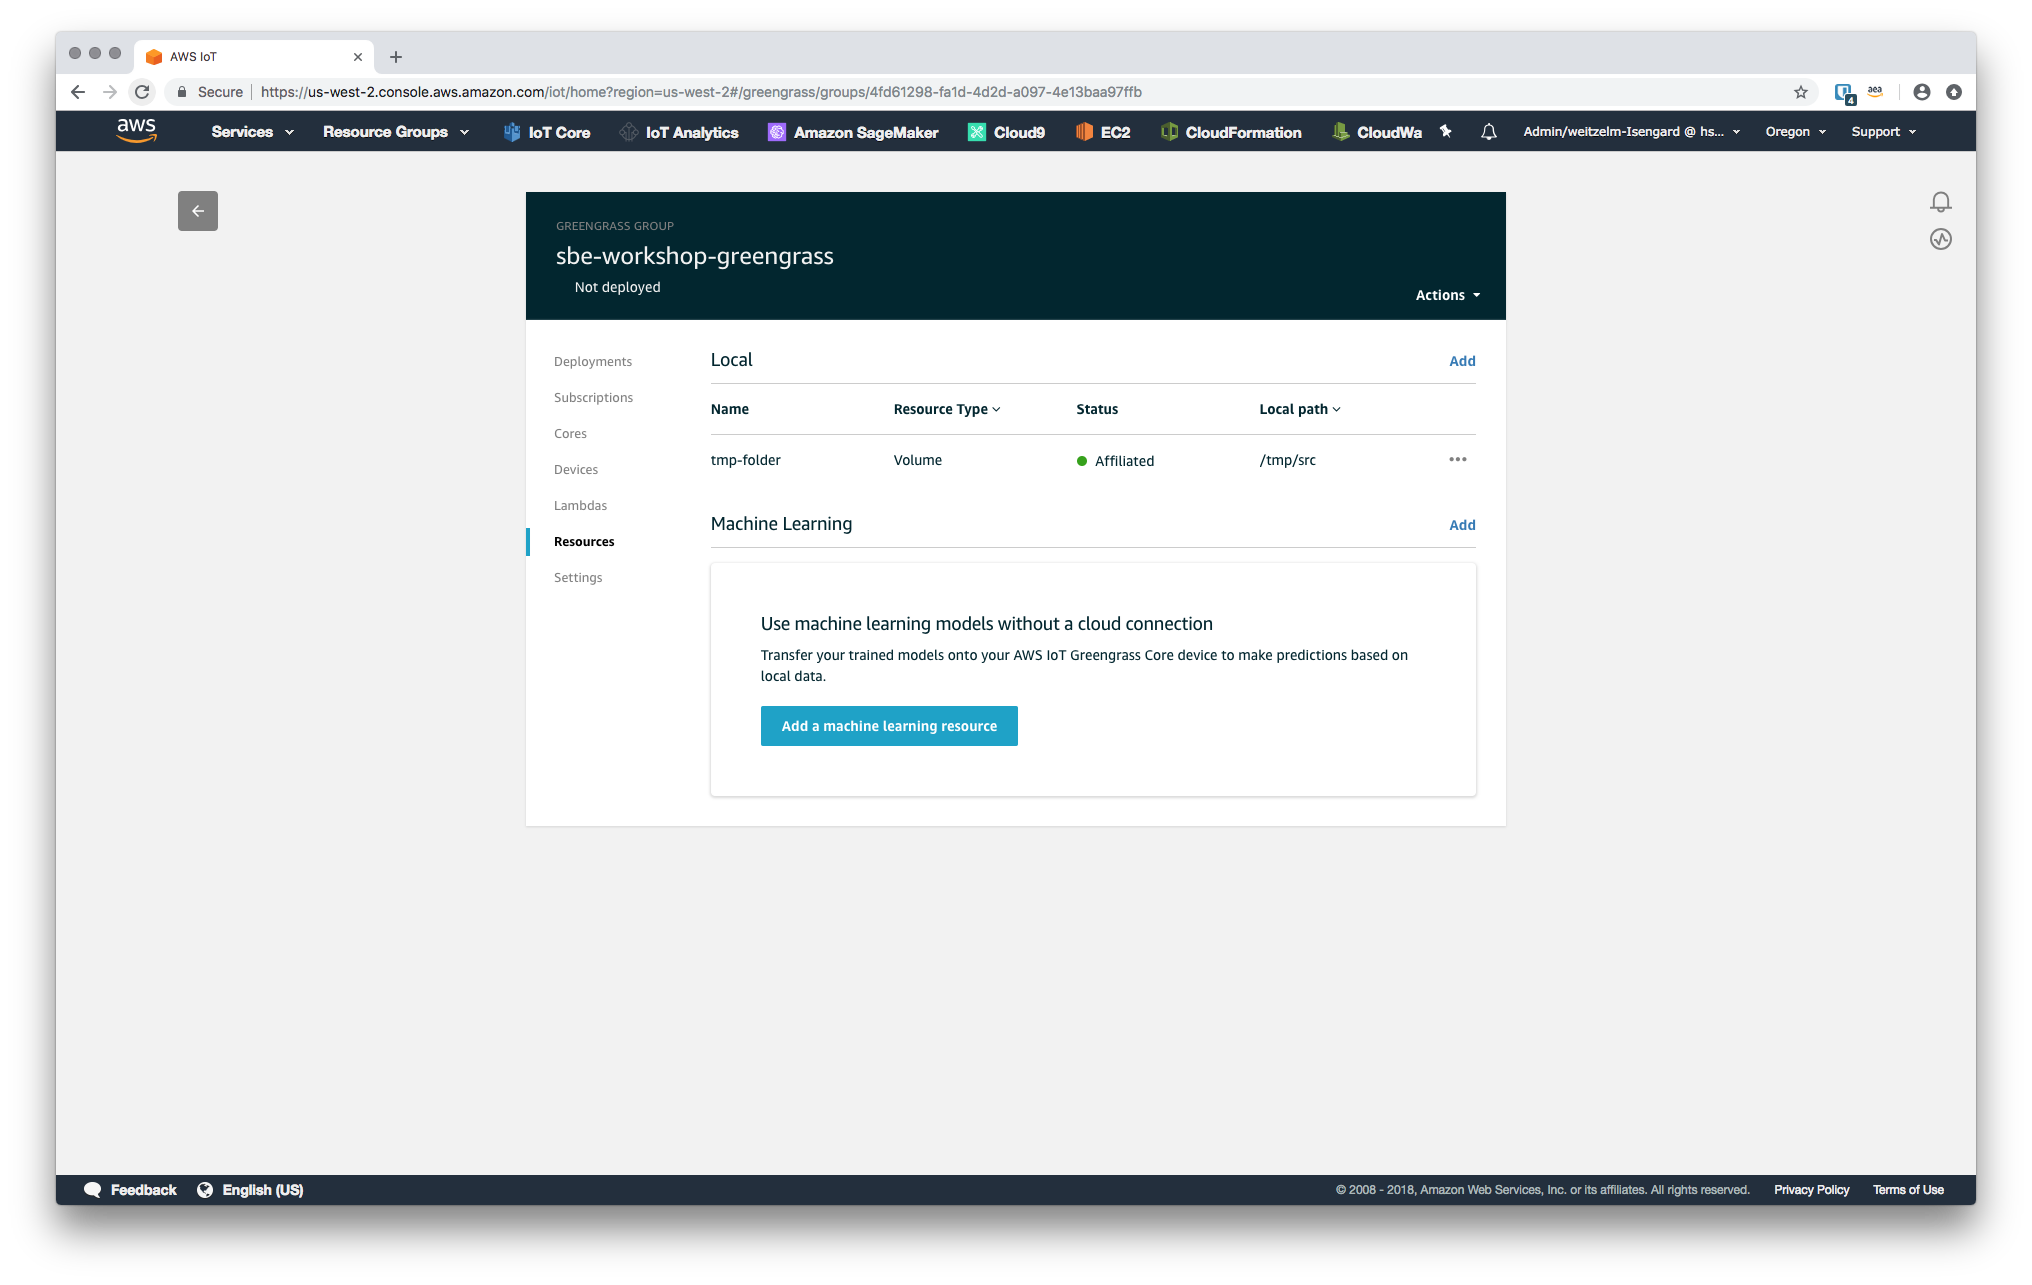Click the pin shortcuts icon in navbar
The width and height of the screenshot is (2032, 1285).
(1445, 131)
